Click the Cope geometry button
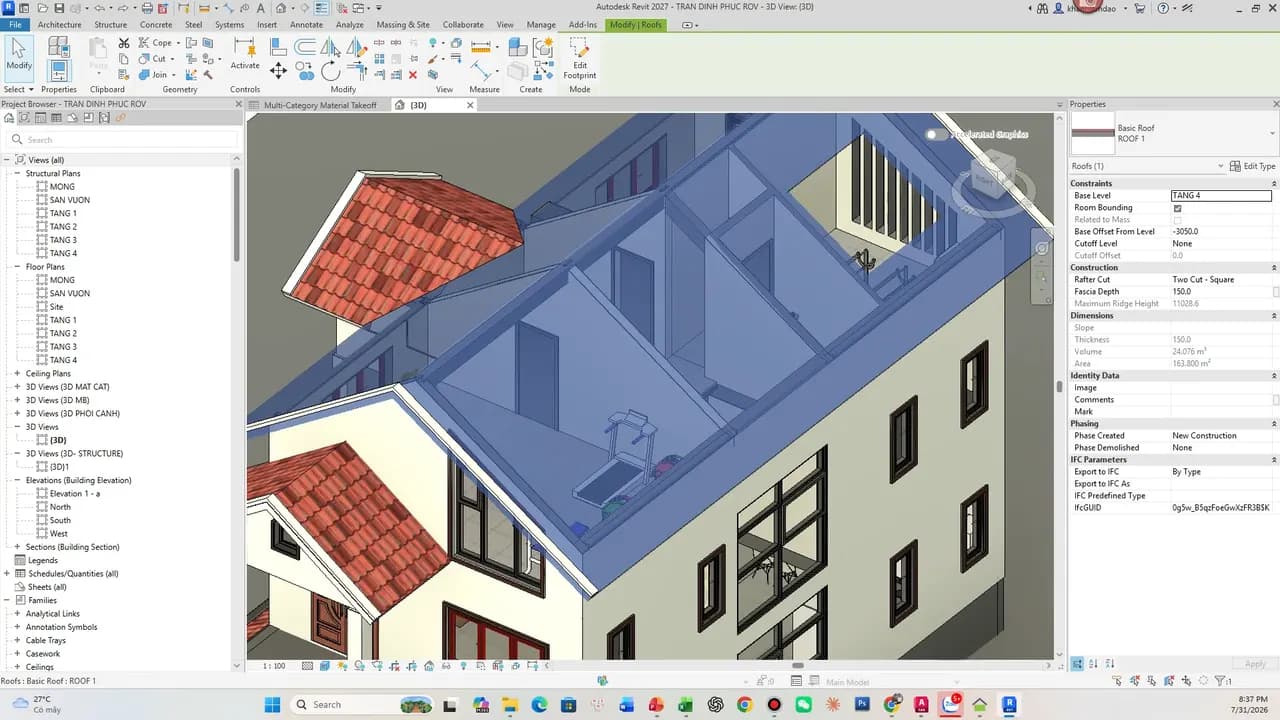This screenshot has width=1280, height=720. (162, 43)
